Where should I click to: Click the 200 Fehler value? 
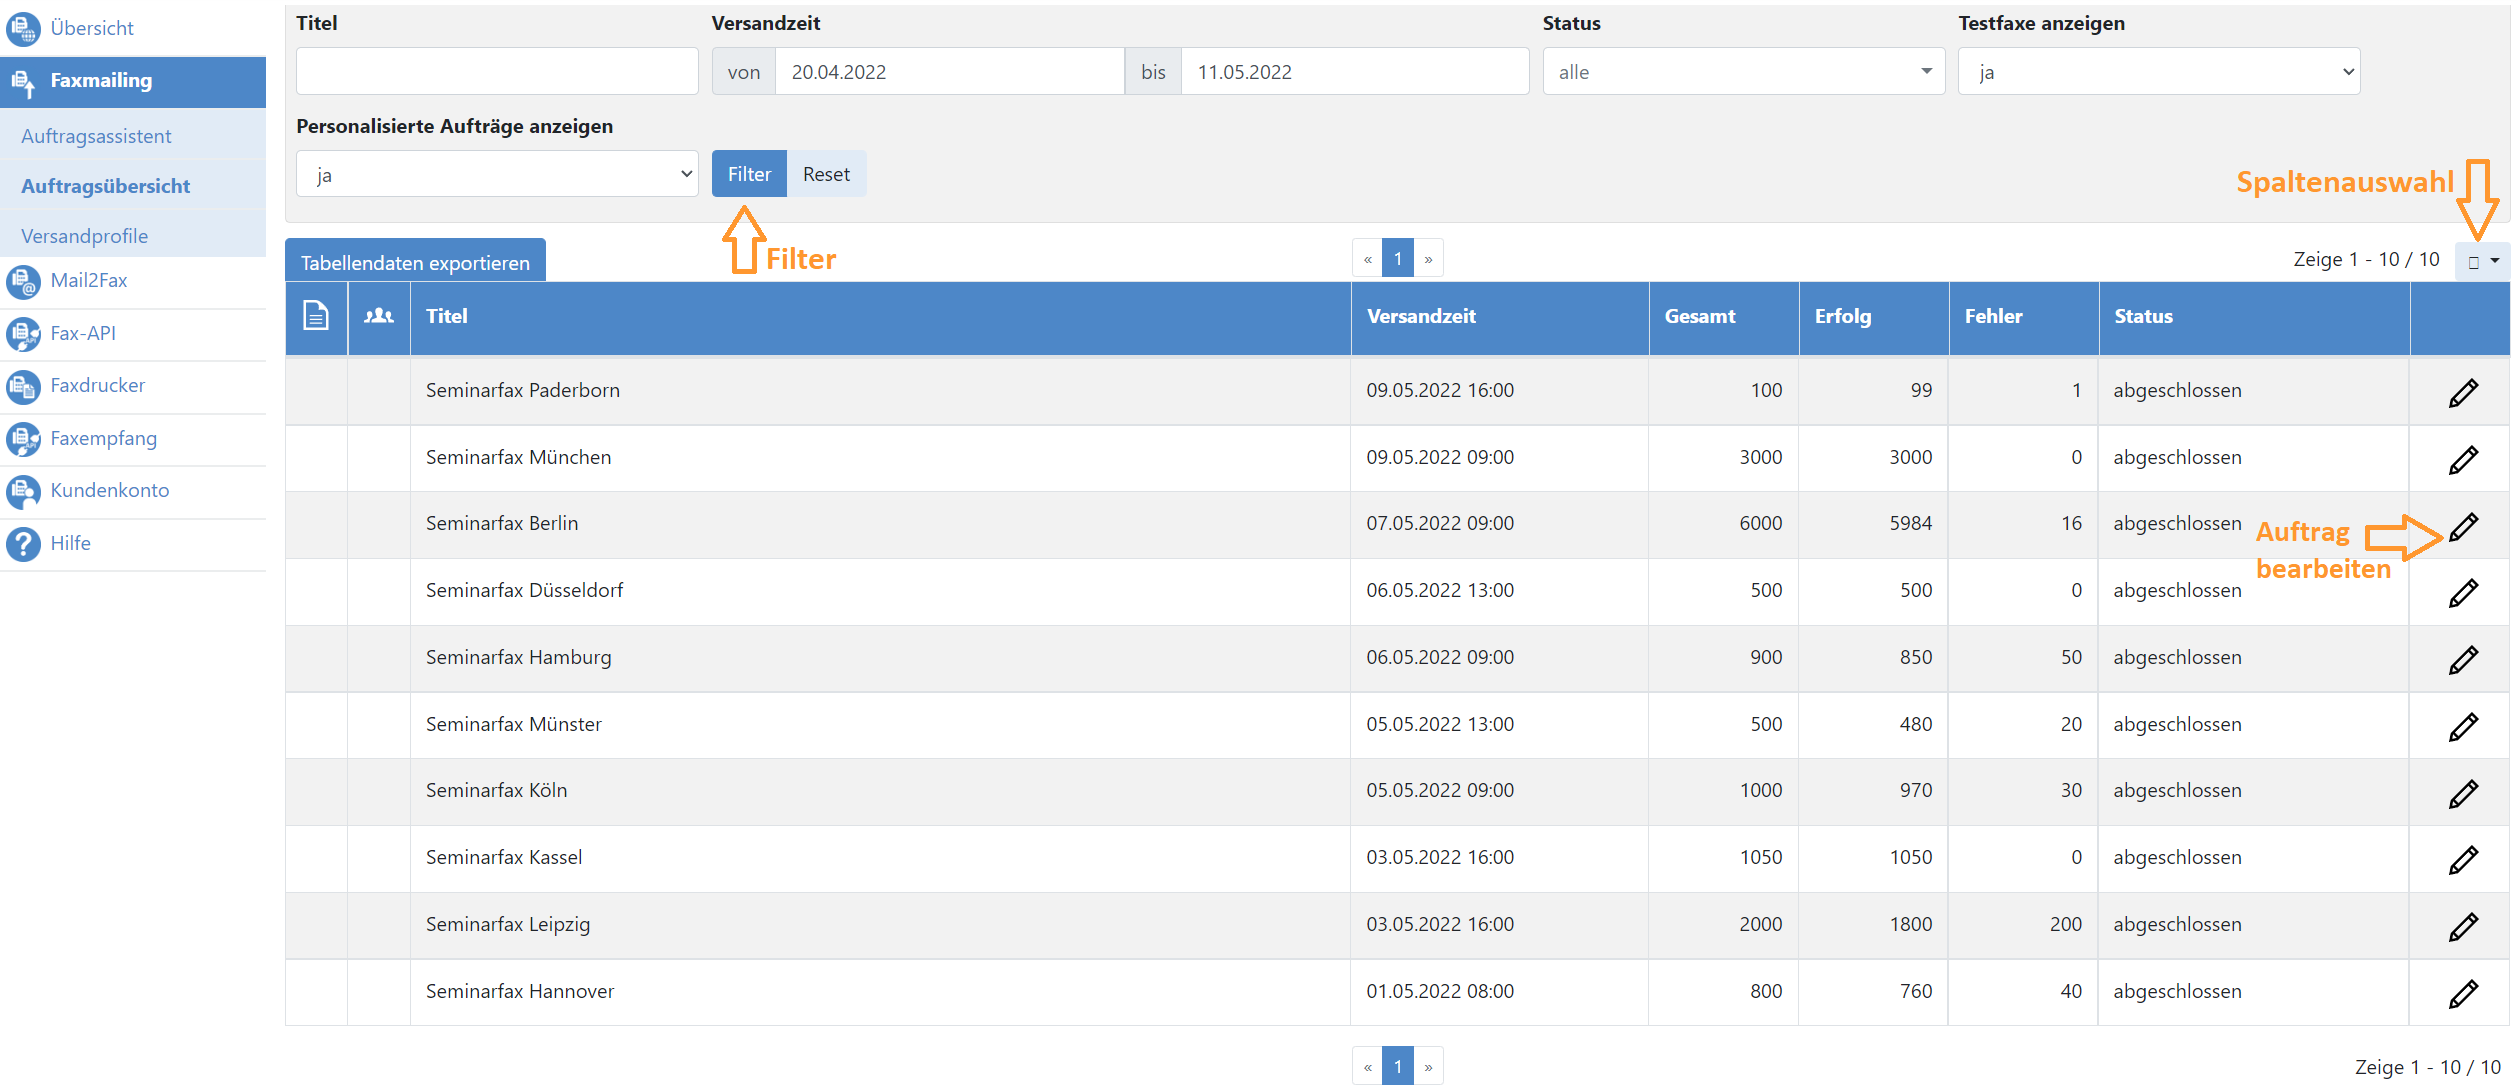(x=2065, y=924)
